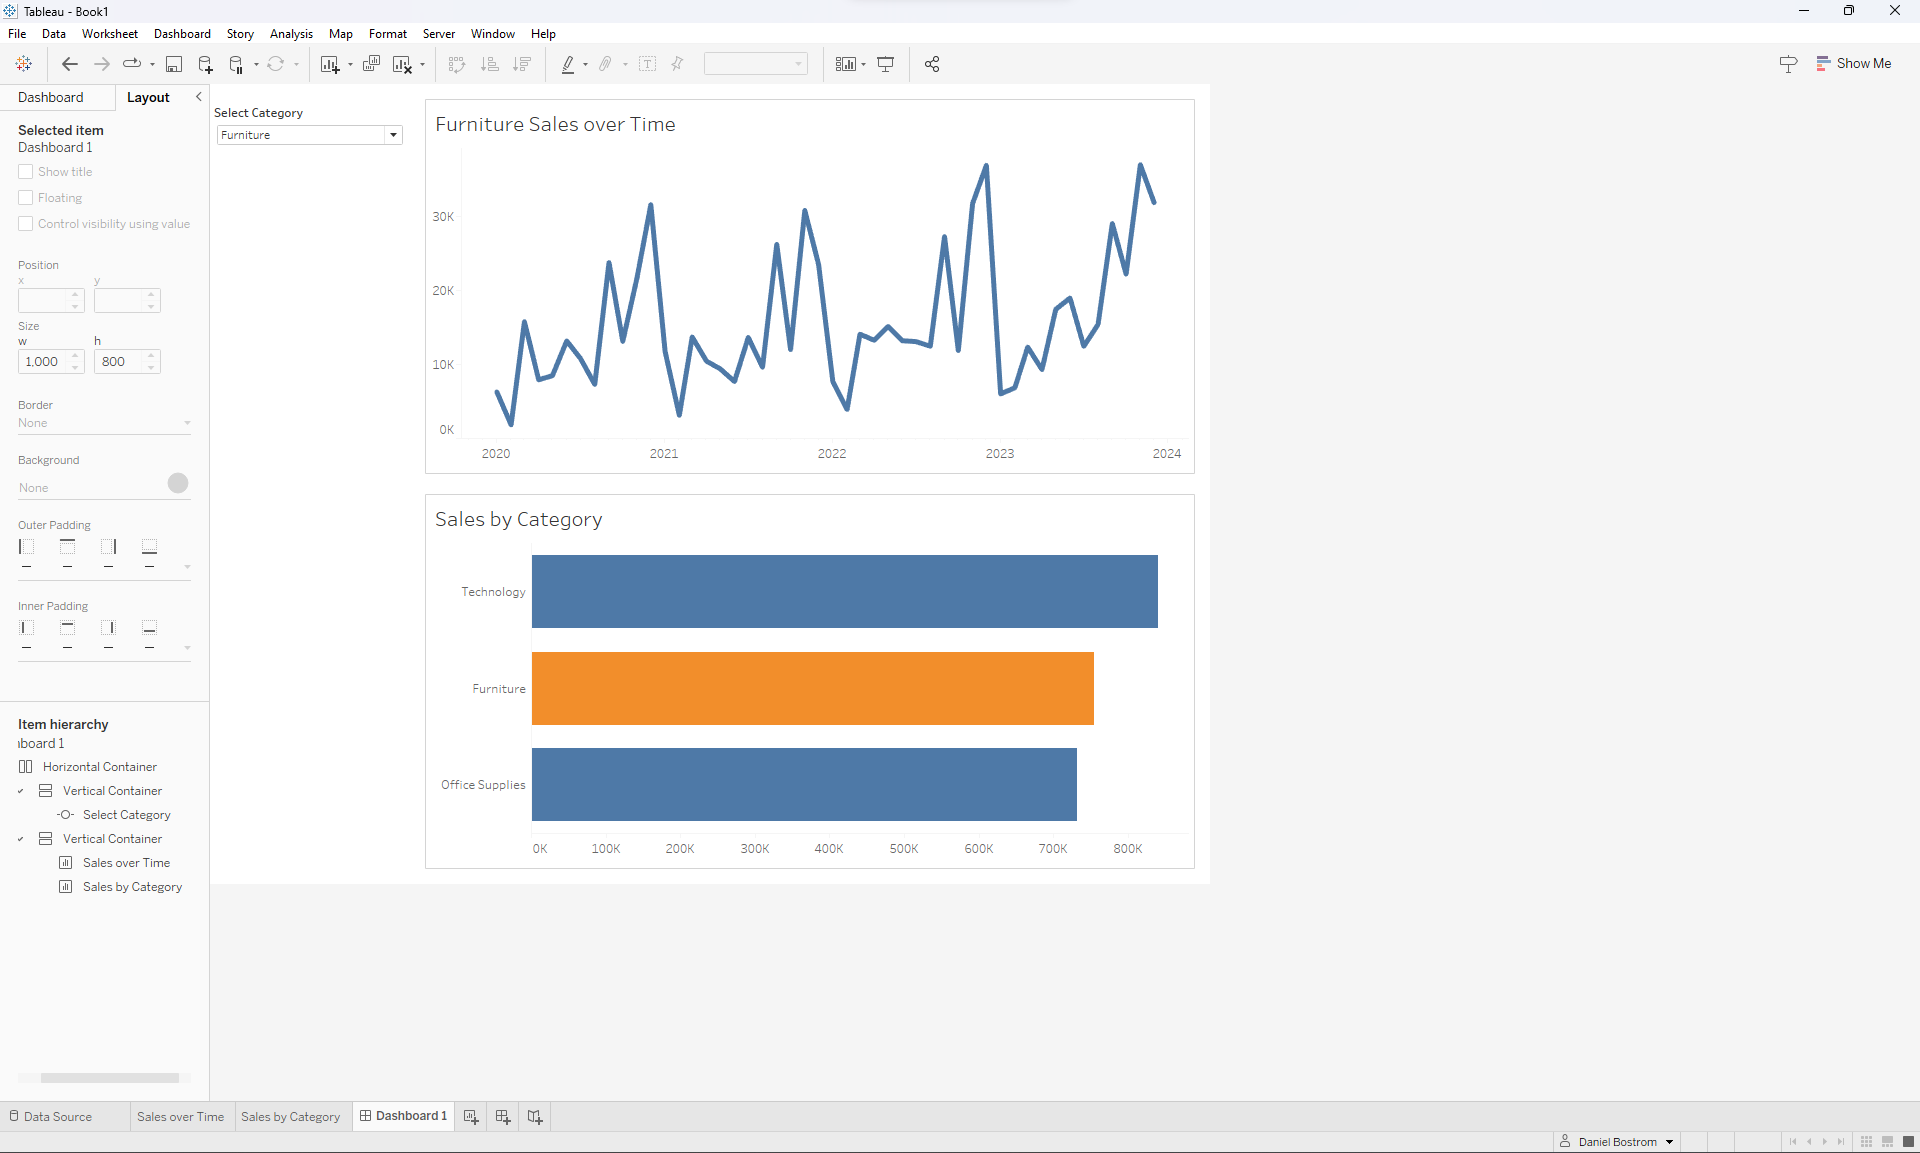The height and width of the screenshot is (1153, 1920).
Task: Check the Floating option
Action: (x=26, y=198)
